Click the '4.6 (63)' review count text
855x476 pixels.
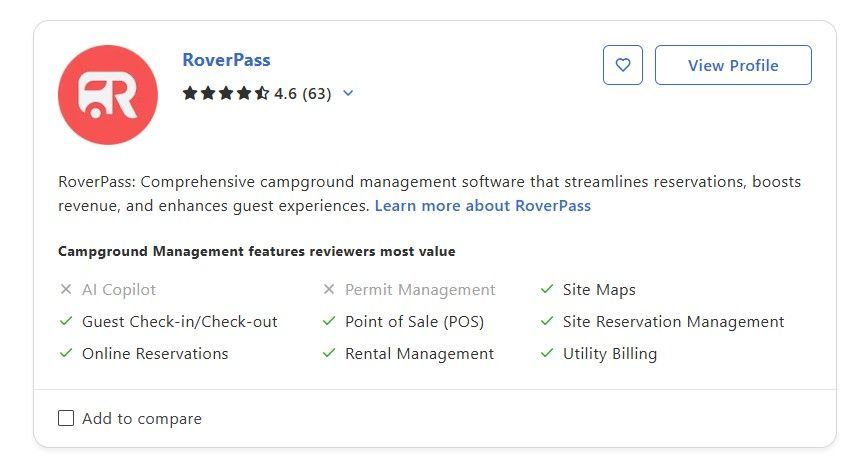[x=303, y=94]
